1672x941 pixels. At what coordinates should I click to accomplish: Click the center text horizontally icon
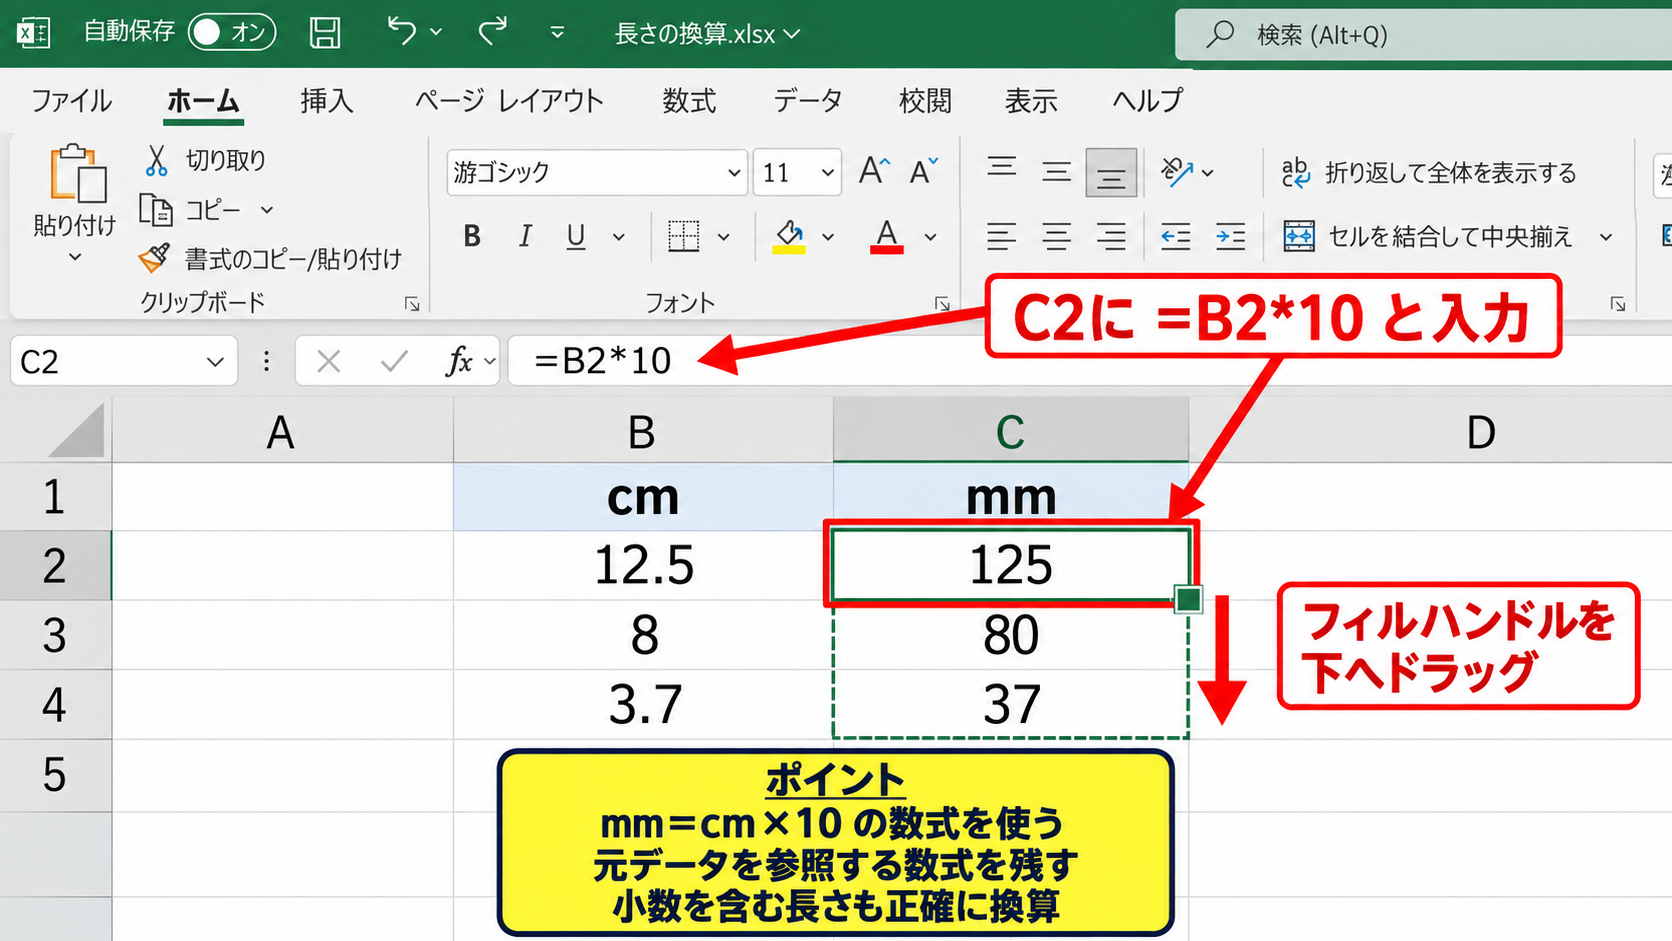point(1056,237)
